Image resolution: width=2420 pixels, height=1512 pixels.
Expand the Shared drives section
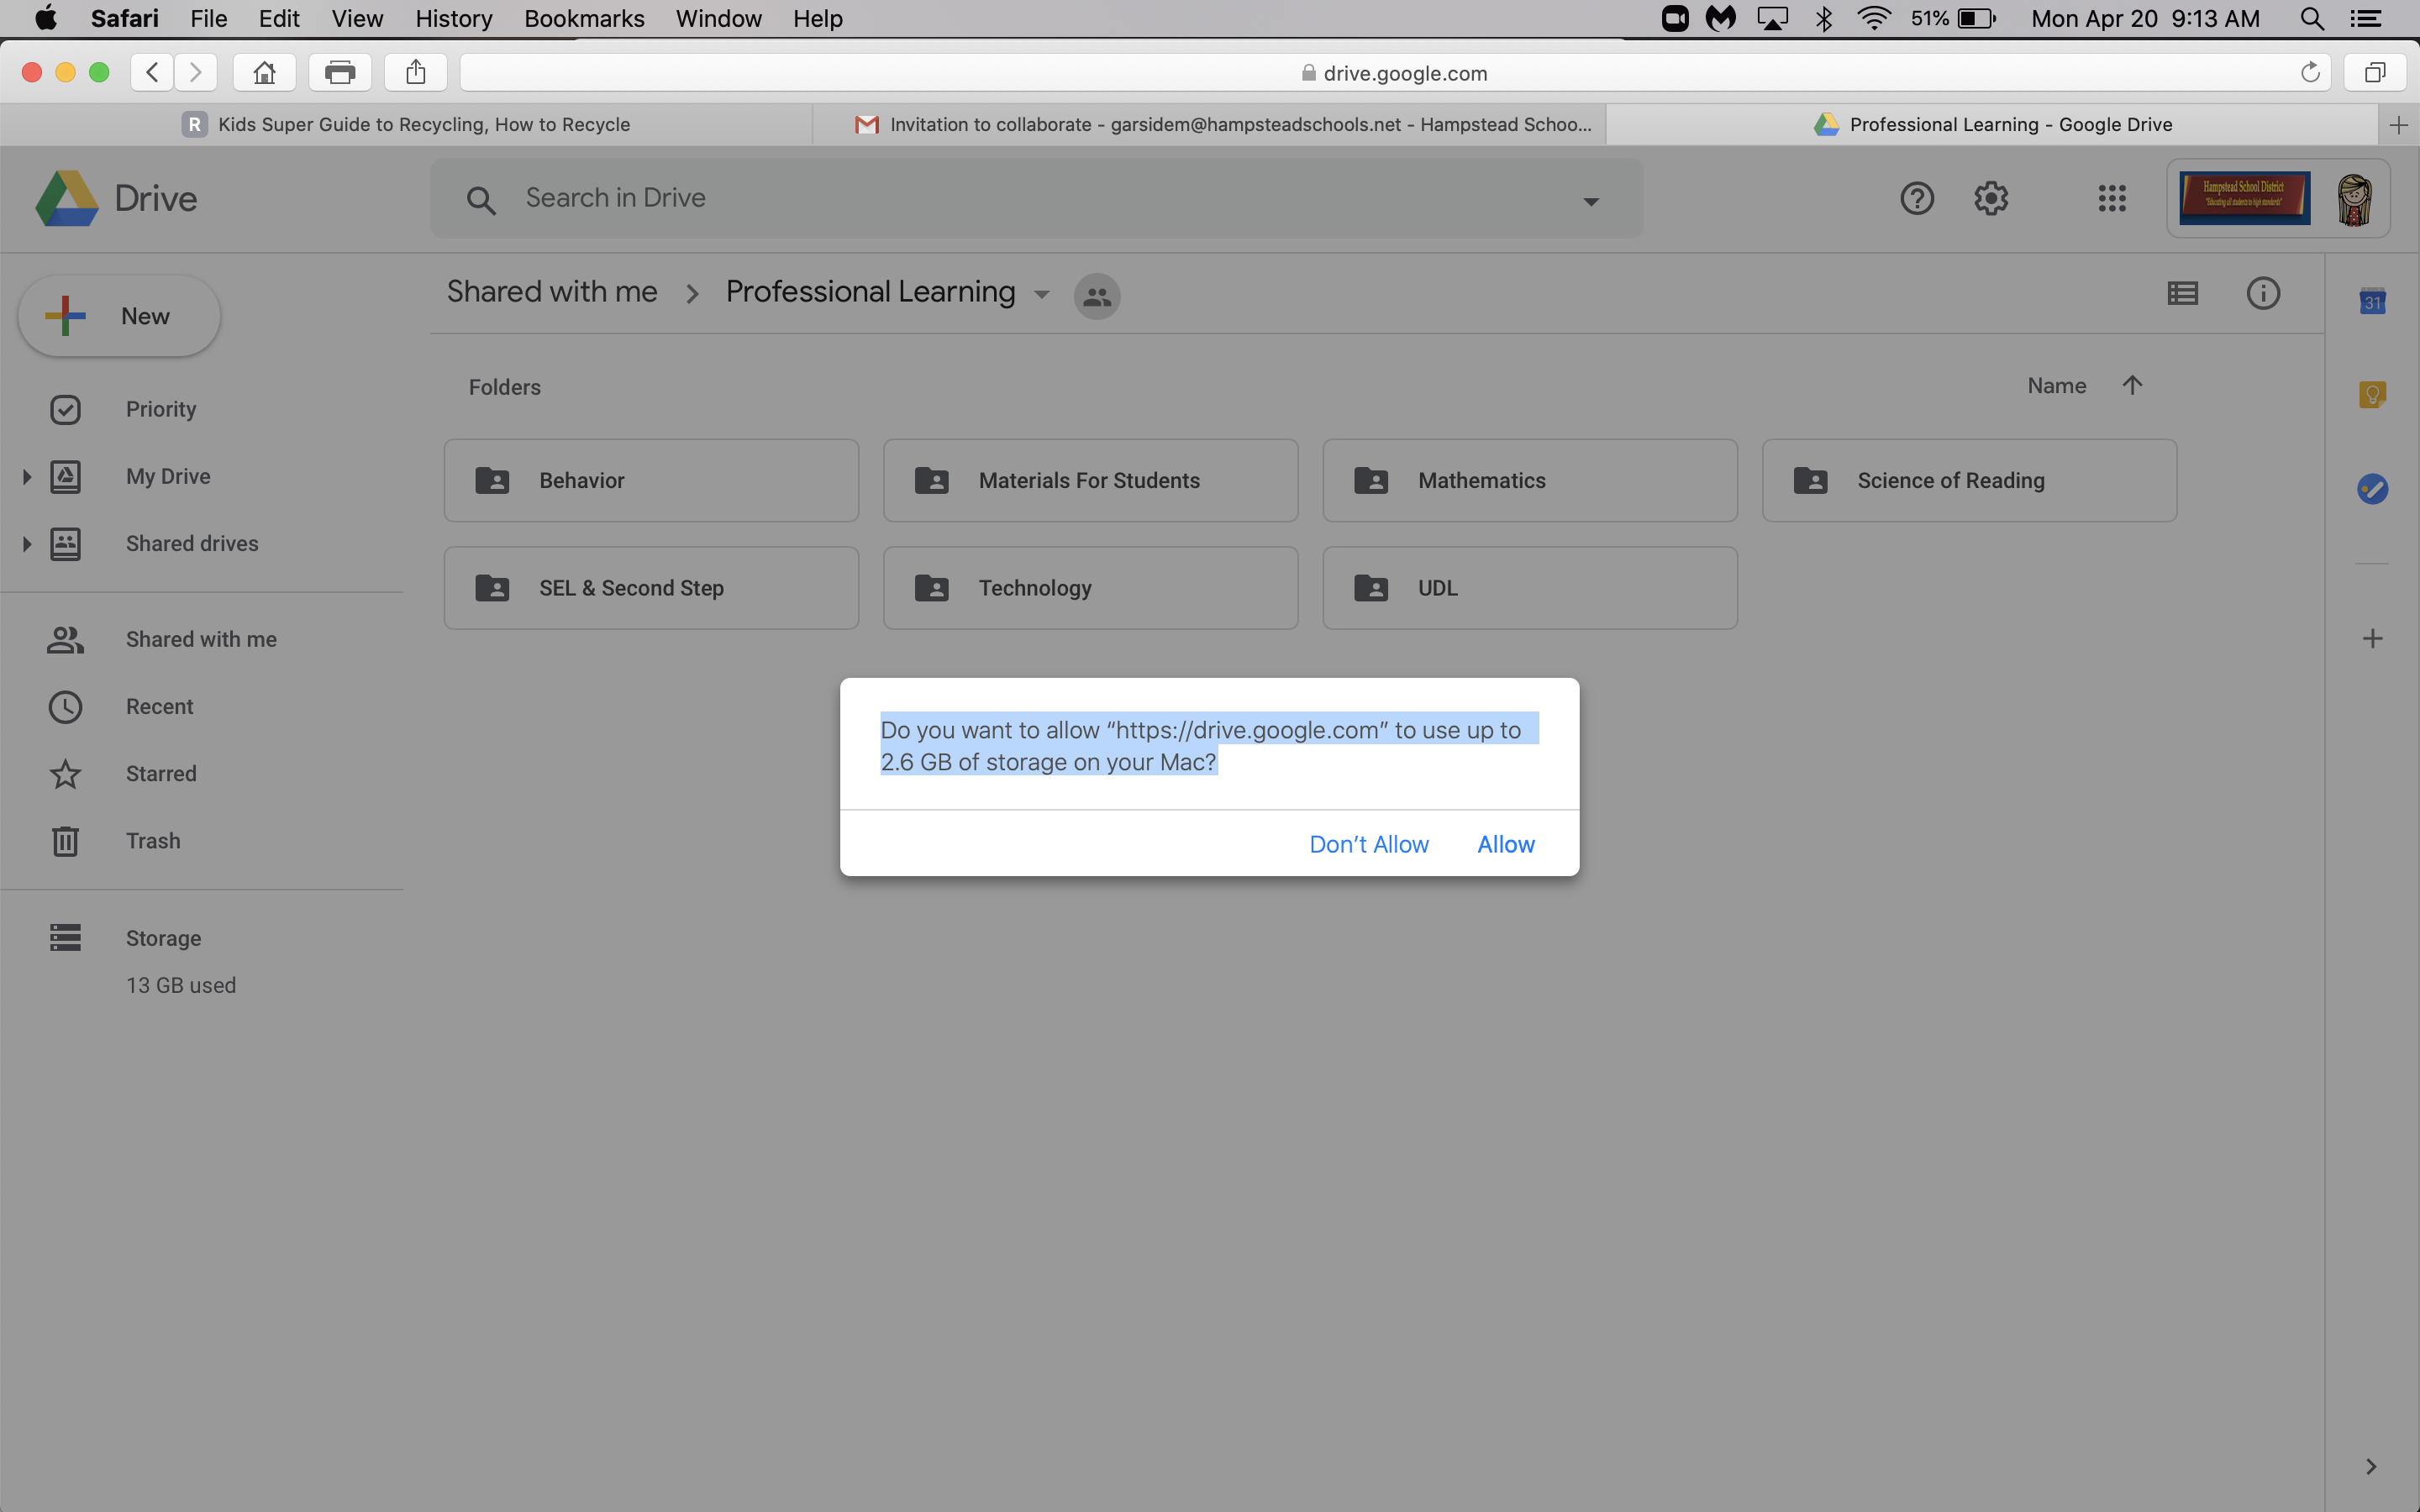26,542
